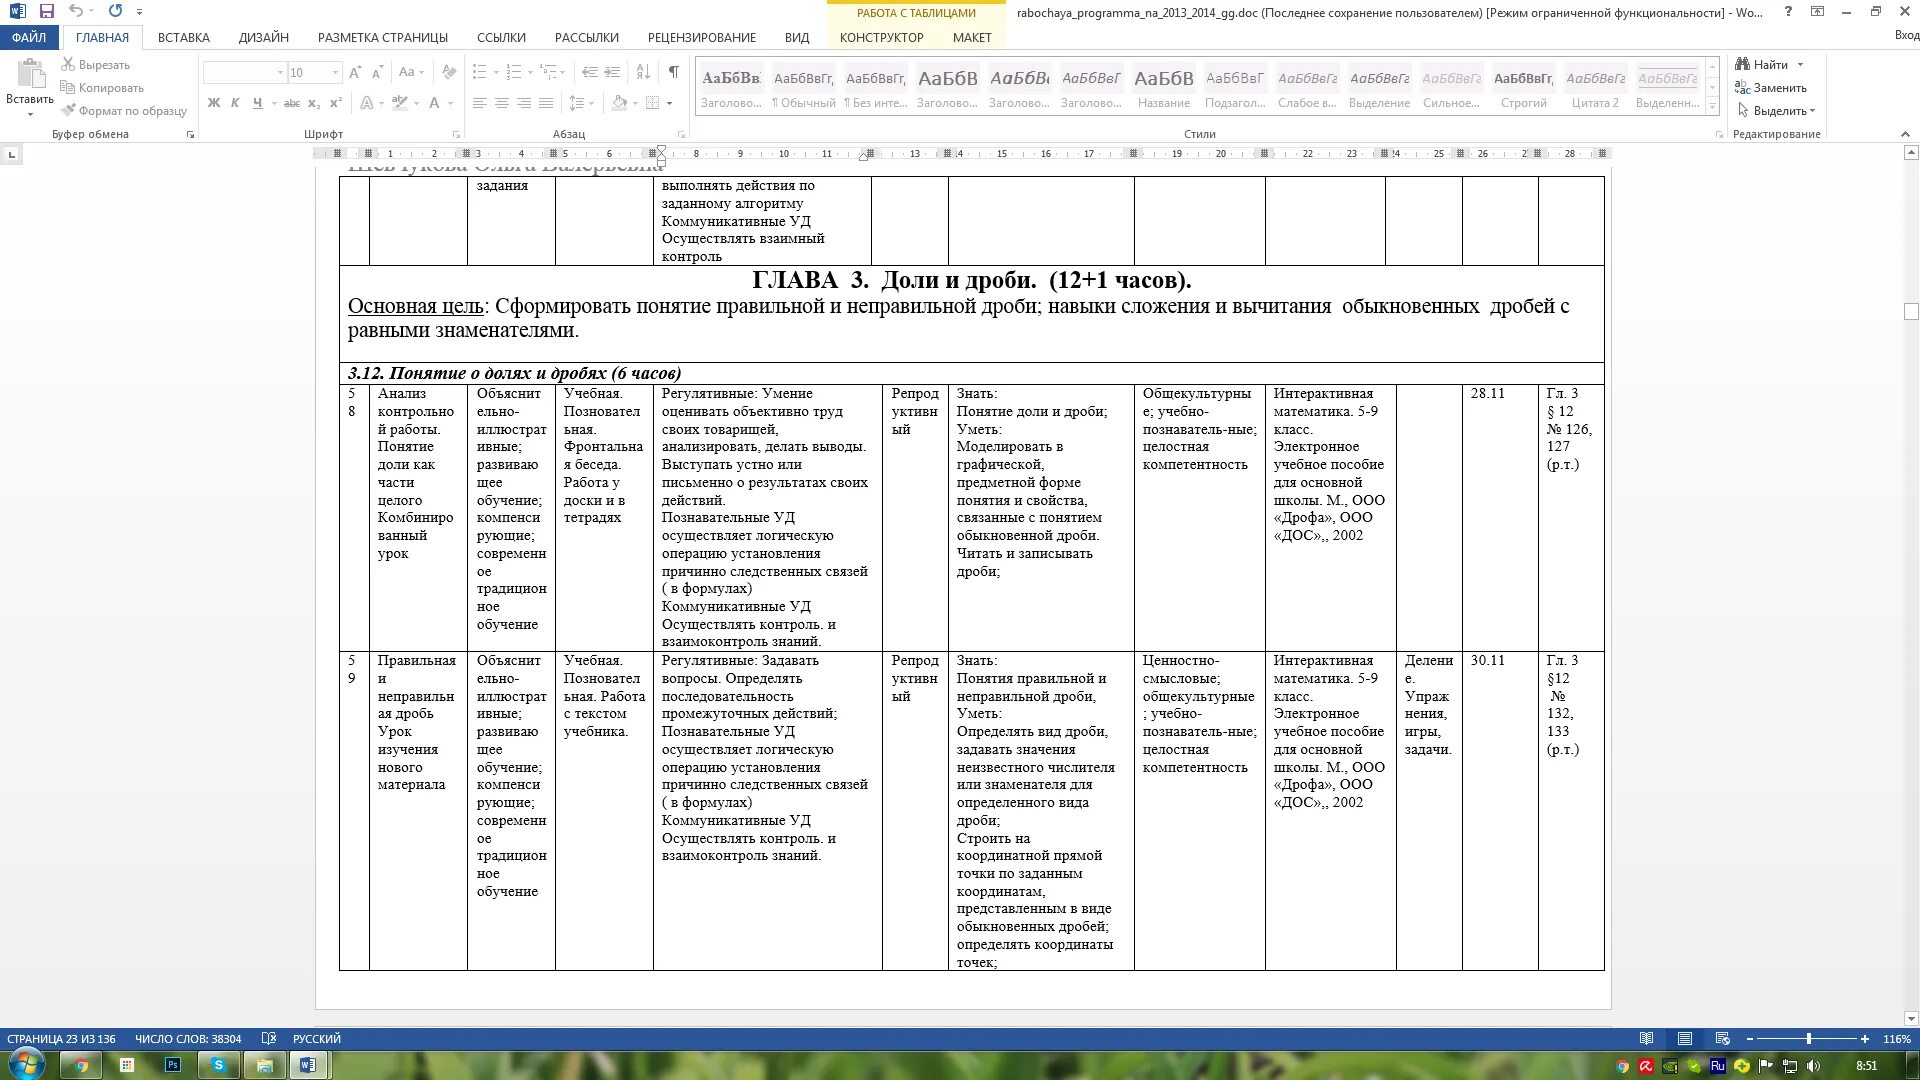Expand the Найти dropdown arrow
The width and height of the screenshot is (1920, 1080).
(x=1801, y=65)
